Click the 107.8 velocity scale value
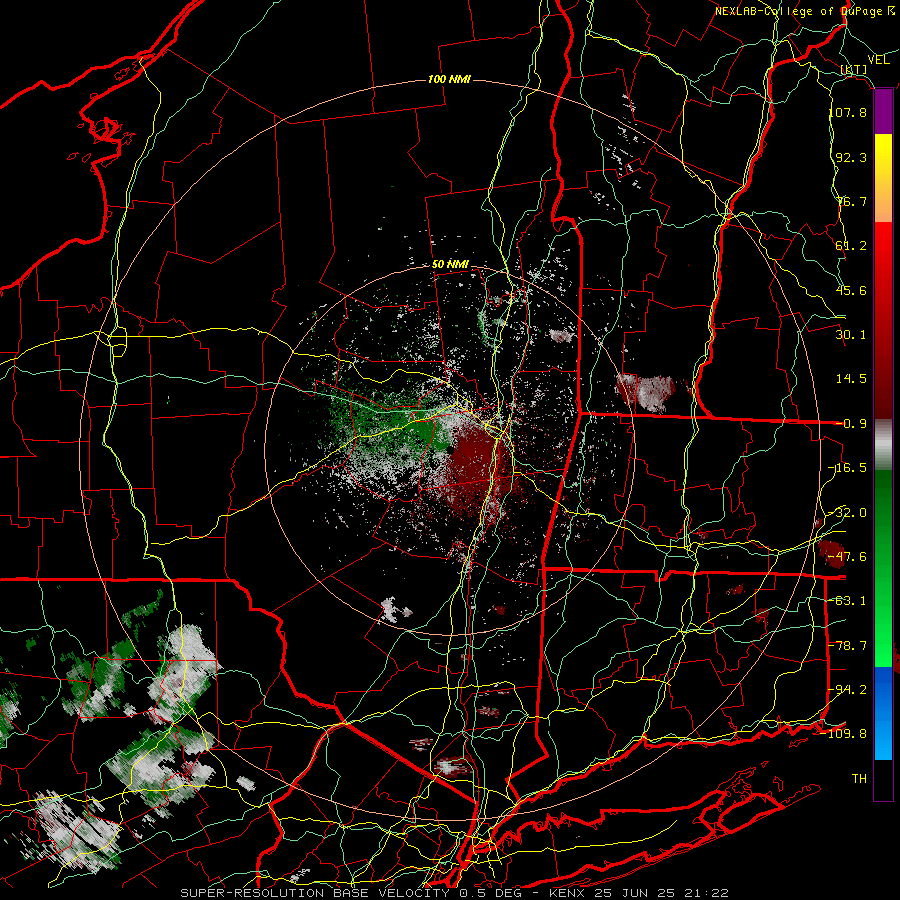Screen dimensions: 900x900 click(x=848, y=112)
